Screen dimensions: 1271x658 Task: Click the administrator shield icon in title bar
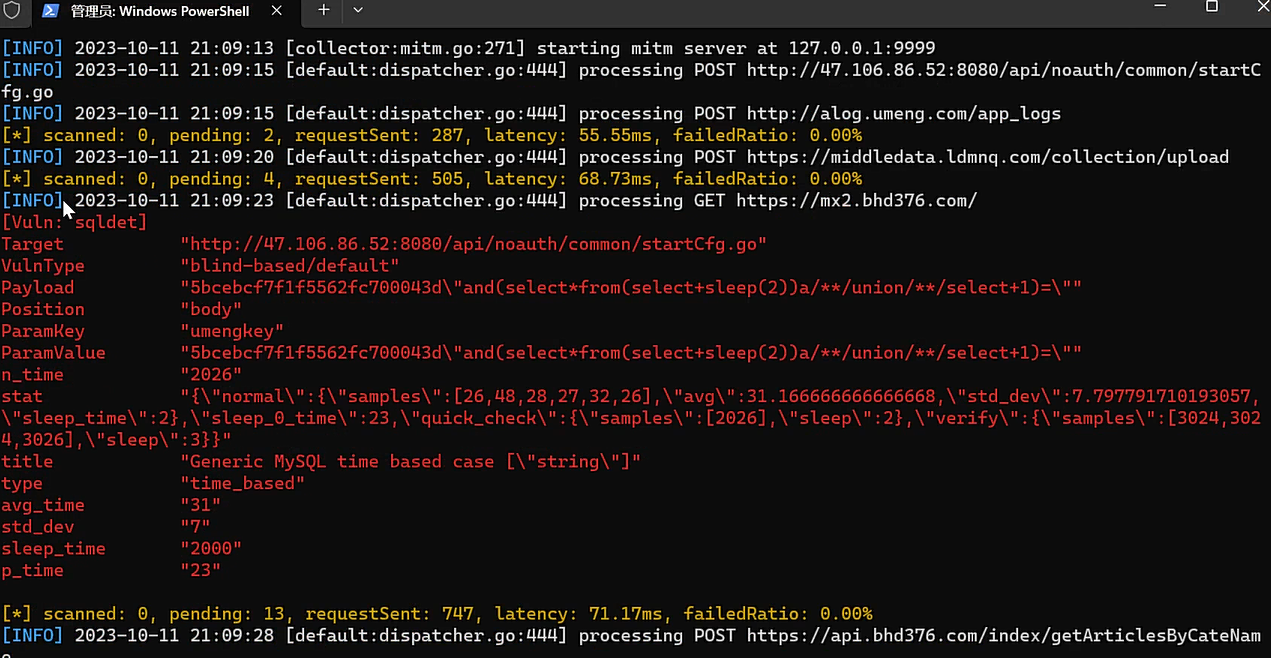[x=13, y=10]
